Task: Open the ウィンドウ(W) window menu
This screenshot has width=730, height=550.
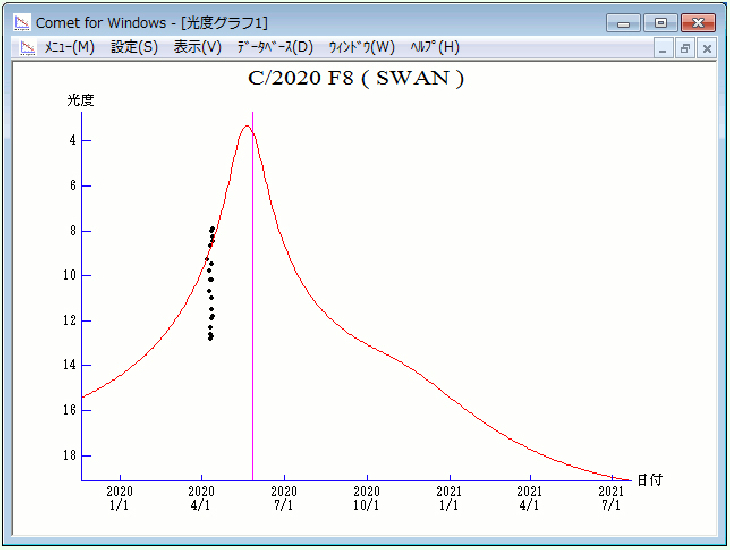Action: 361,47
